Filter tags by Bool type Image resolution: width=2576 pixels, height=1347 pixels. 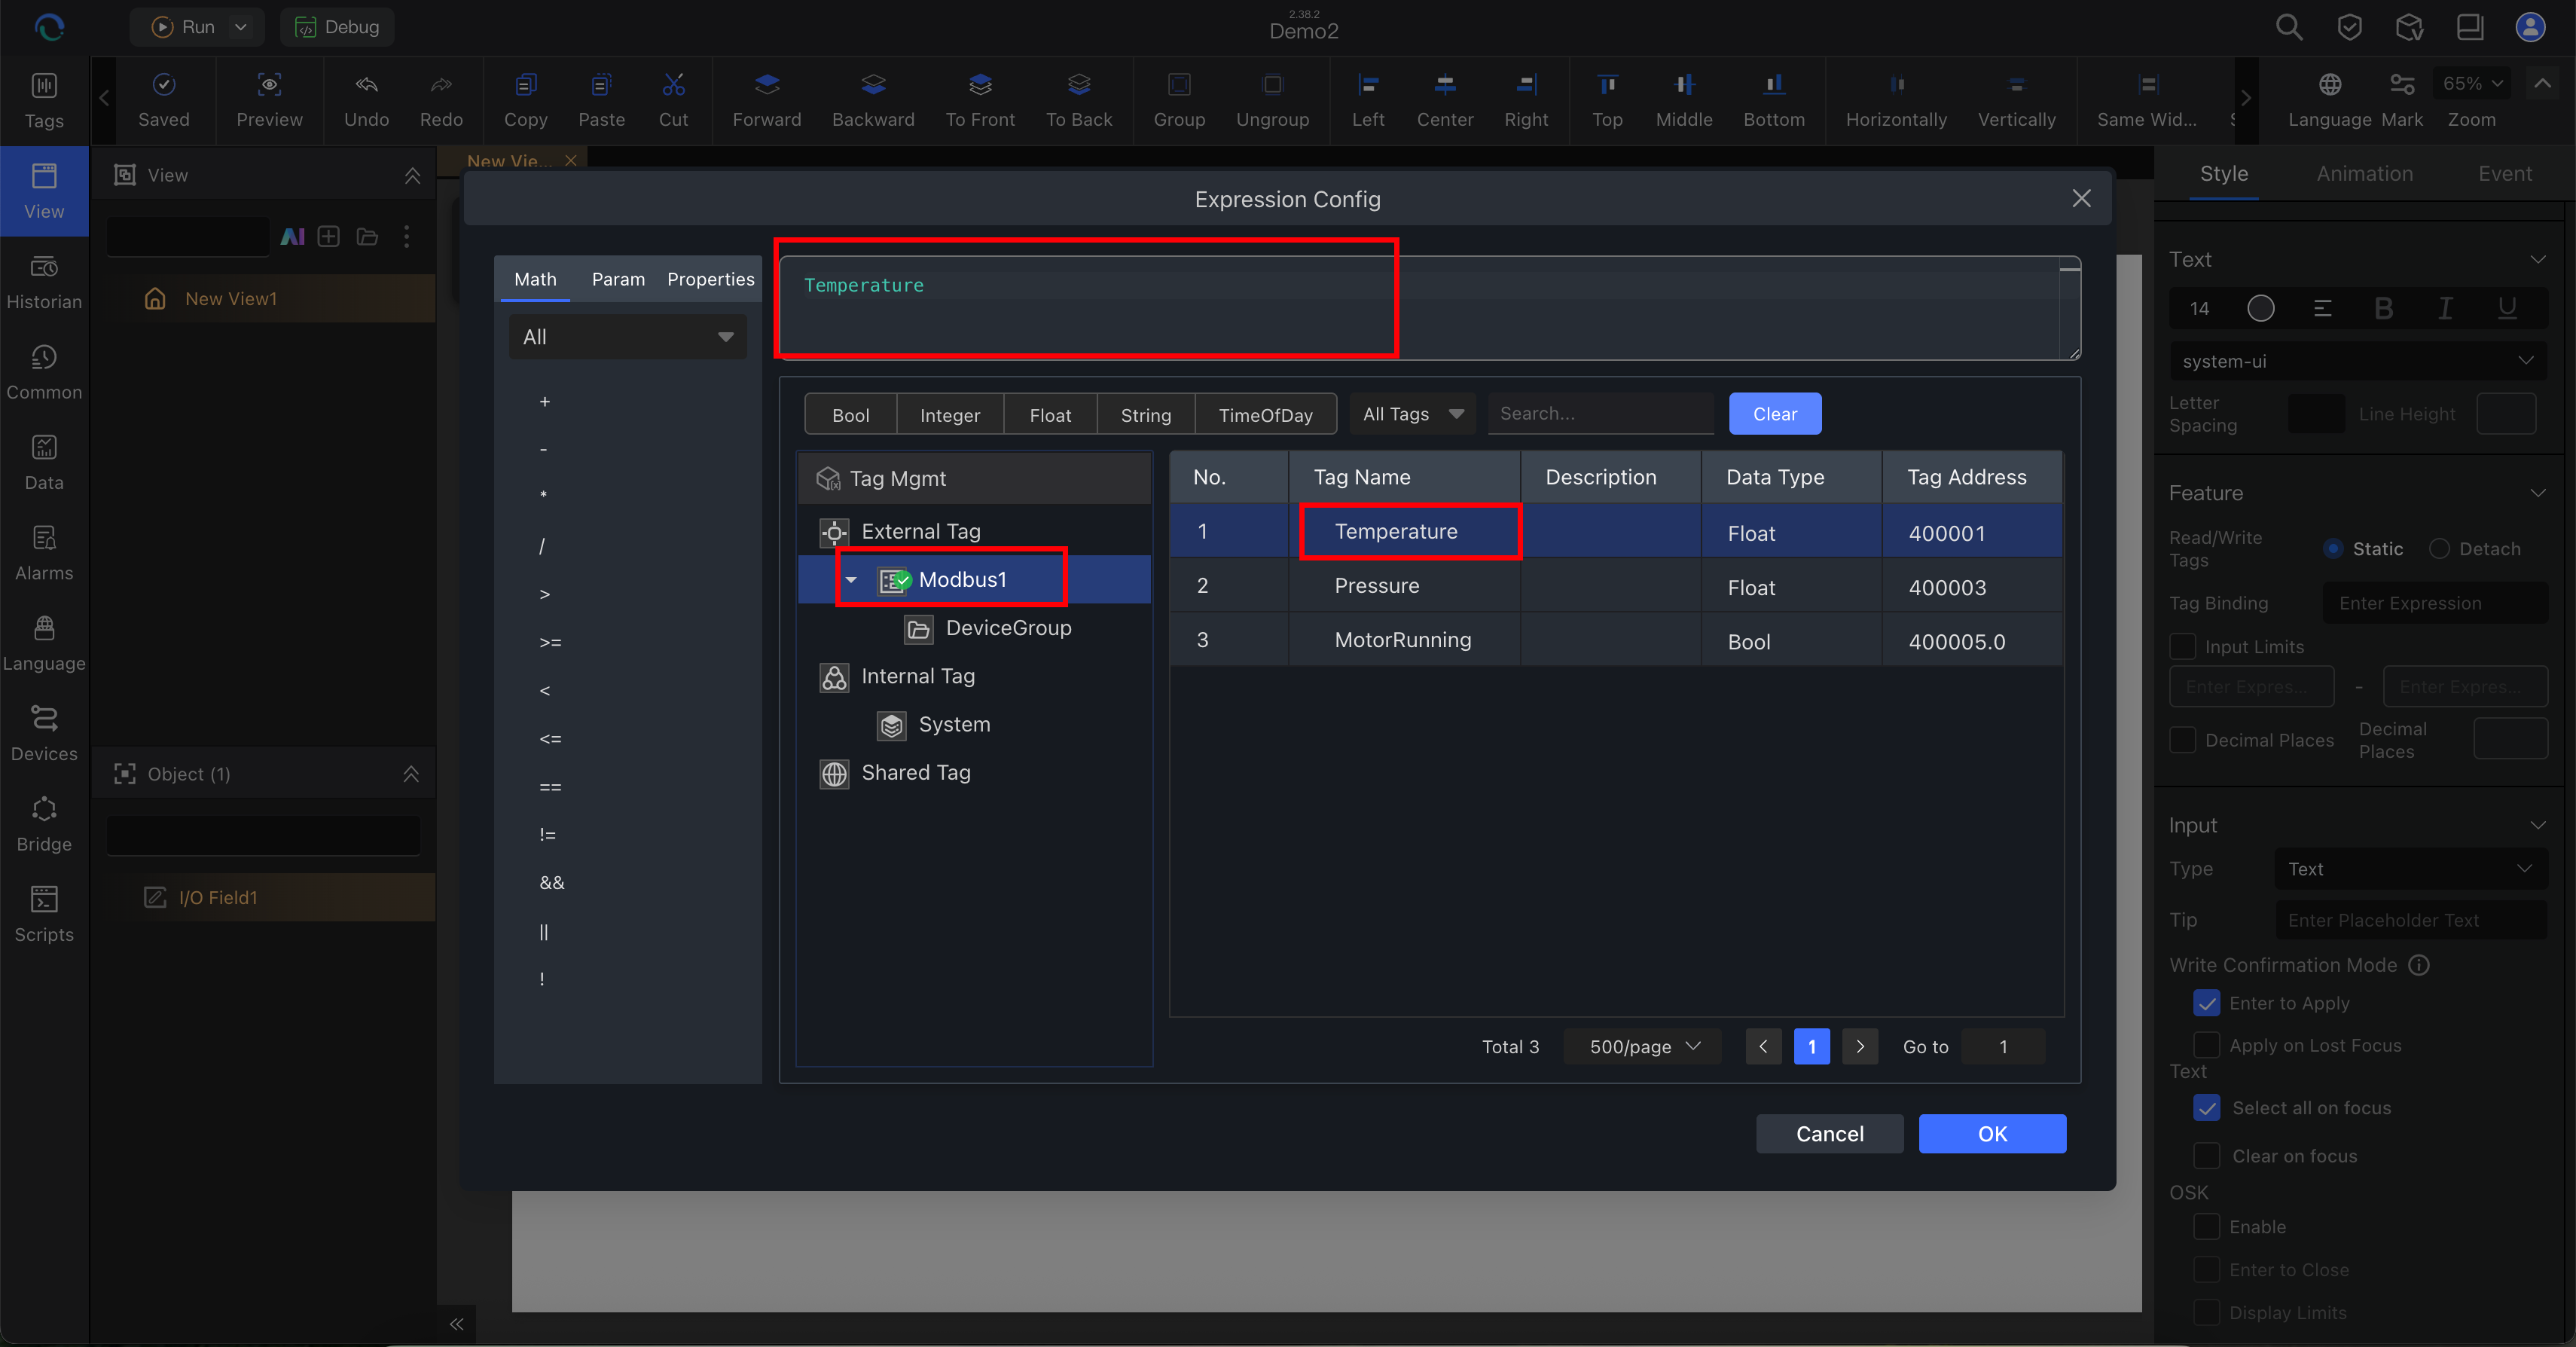tap(850, 414)
